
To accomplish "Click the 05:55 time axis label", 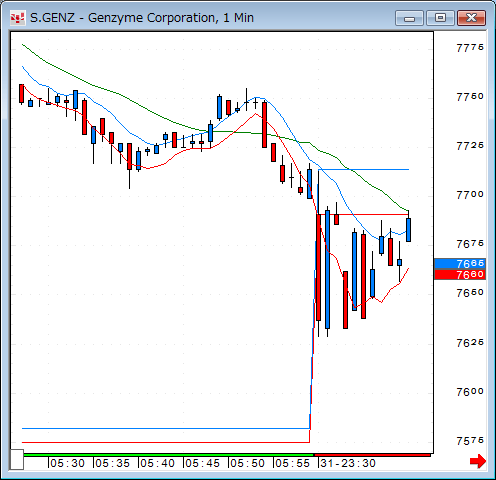I will (x=292, y=463).
